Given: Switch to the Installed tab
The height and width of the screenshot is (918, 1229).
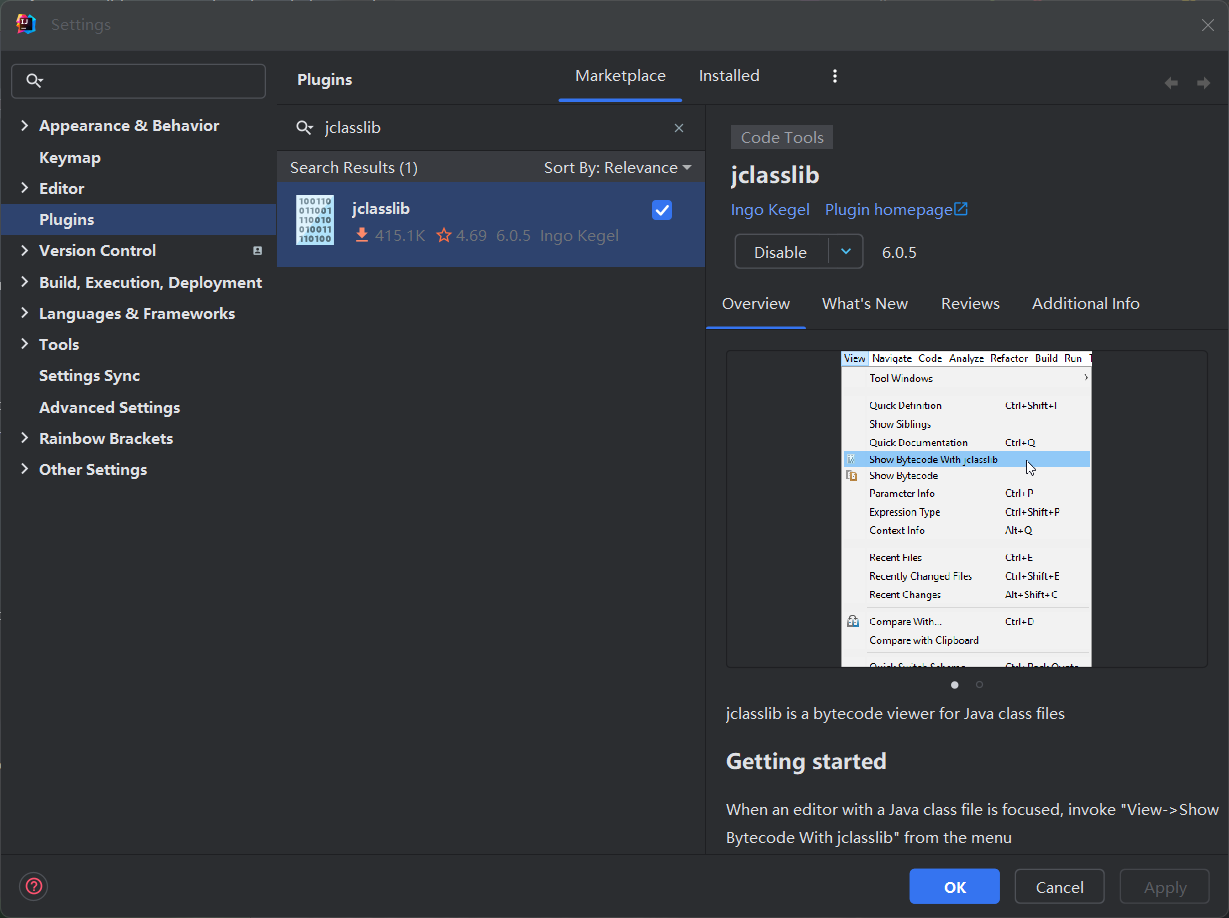Looking at the screenshot, I should pos(729,76).
